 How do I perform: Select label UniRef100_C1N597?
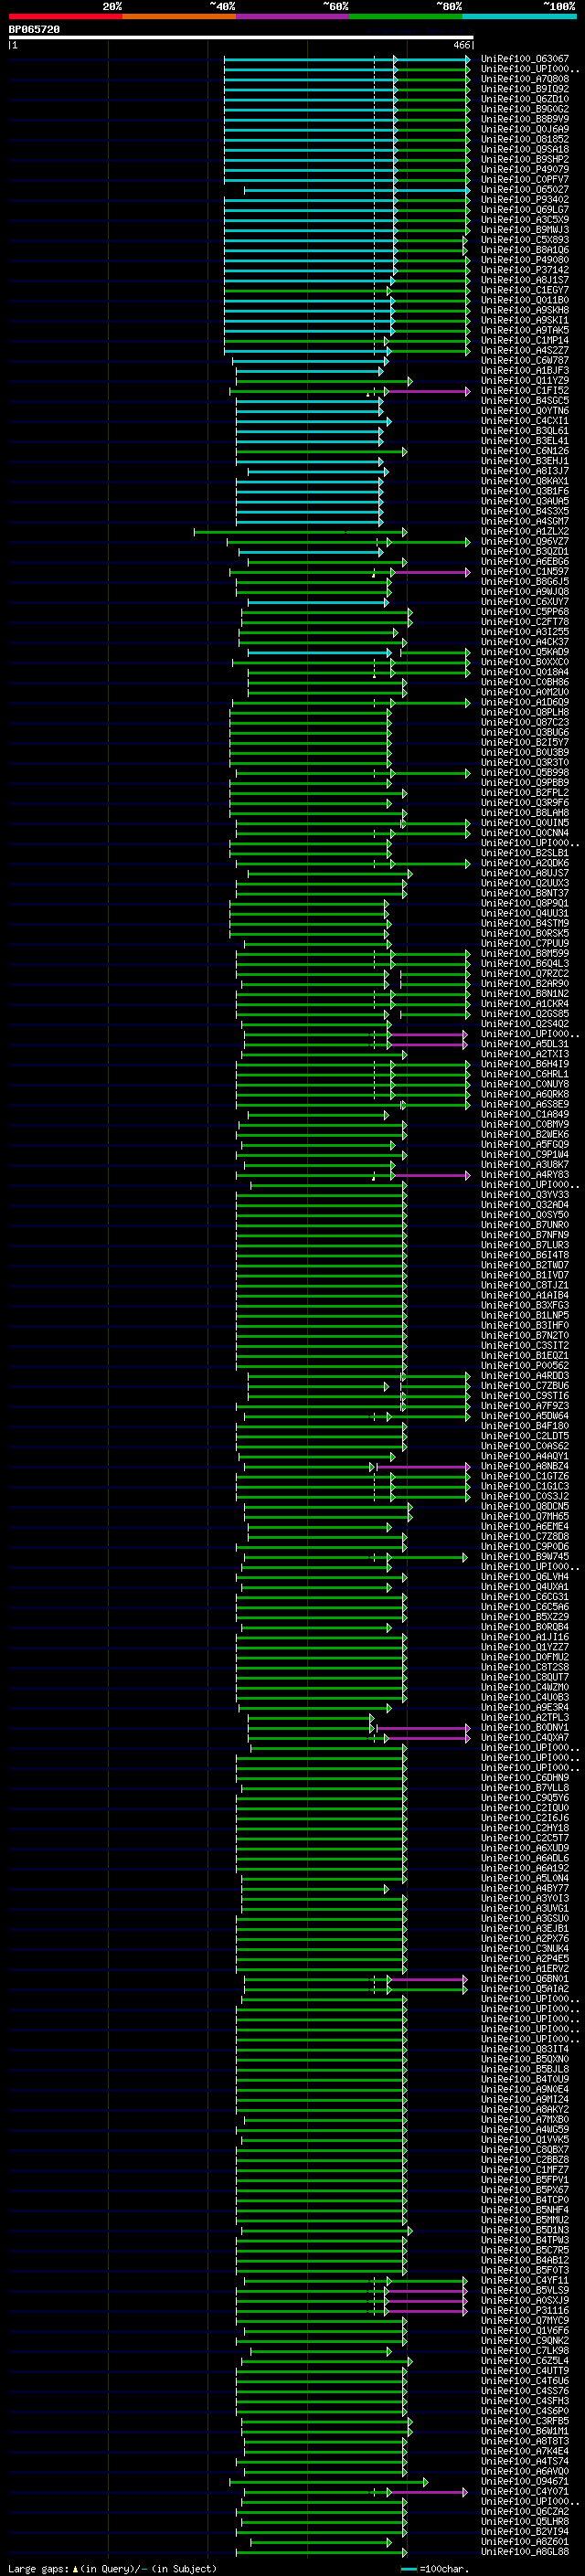[525, 572]
